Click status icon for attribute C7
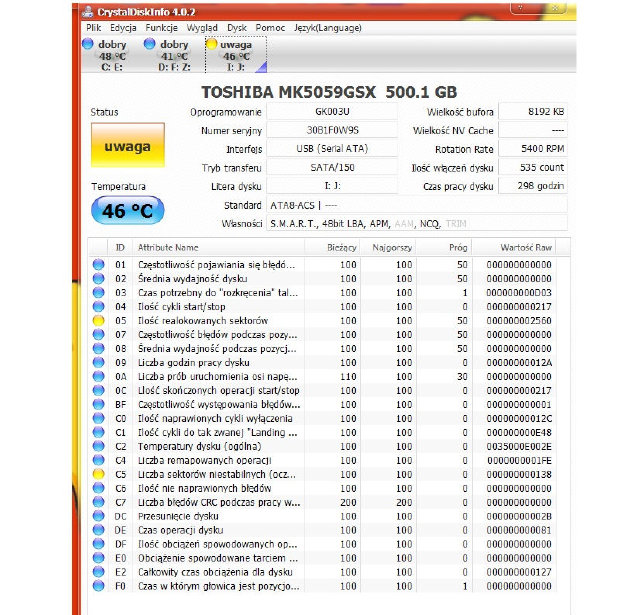Viewport: 620px width, 615px height. pos(98,502)
